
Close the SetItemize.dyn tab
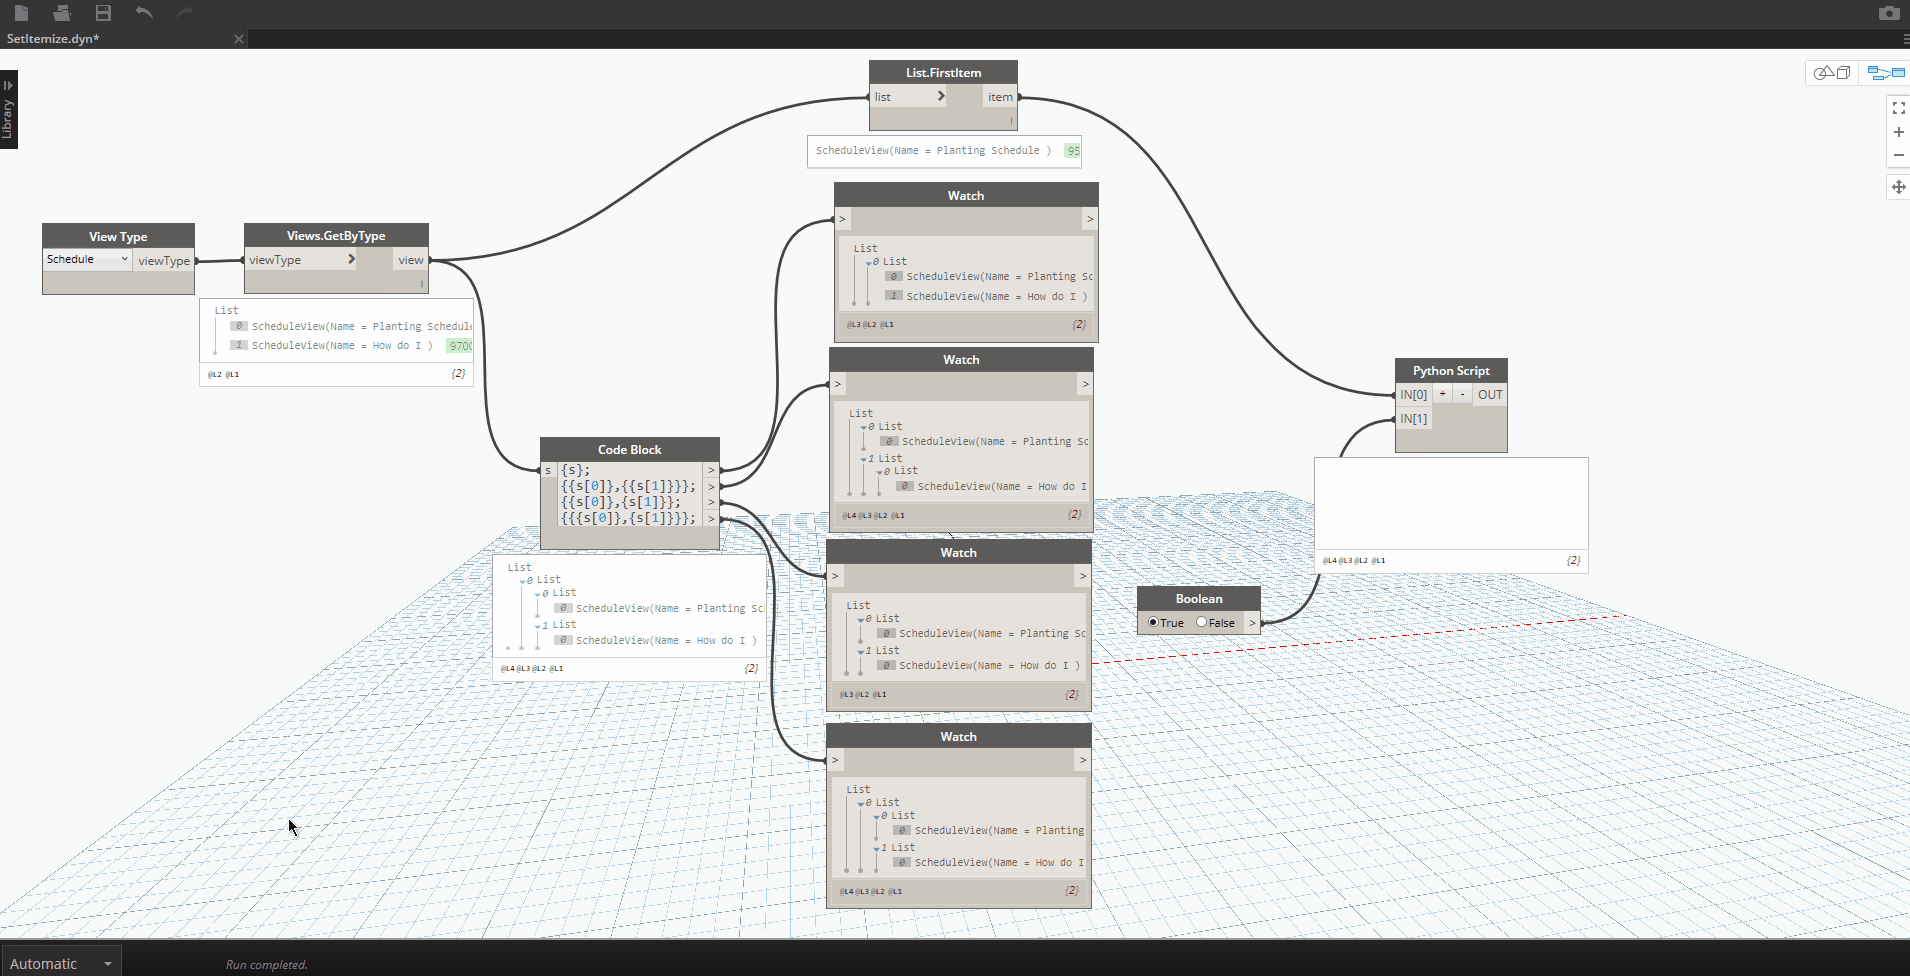[x=238, y=39]
